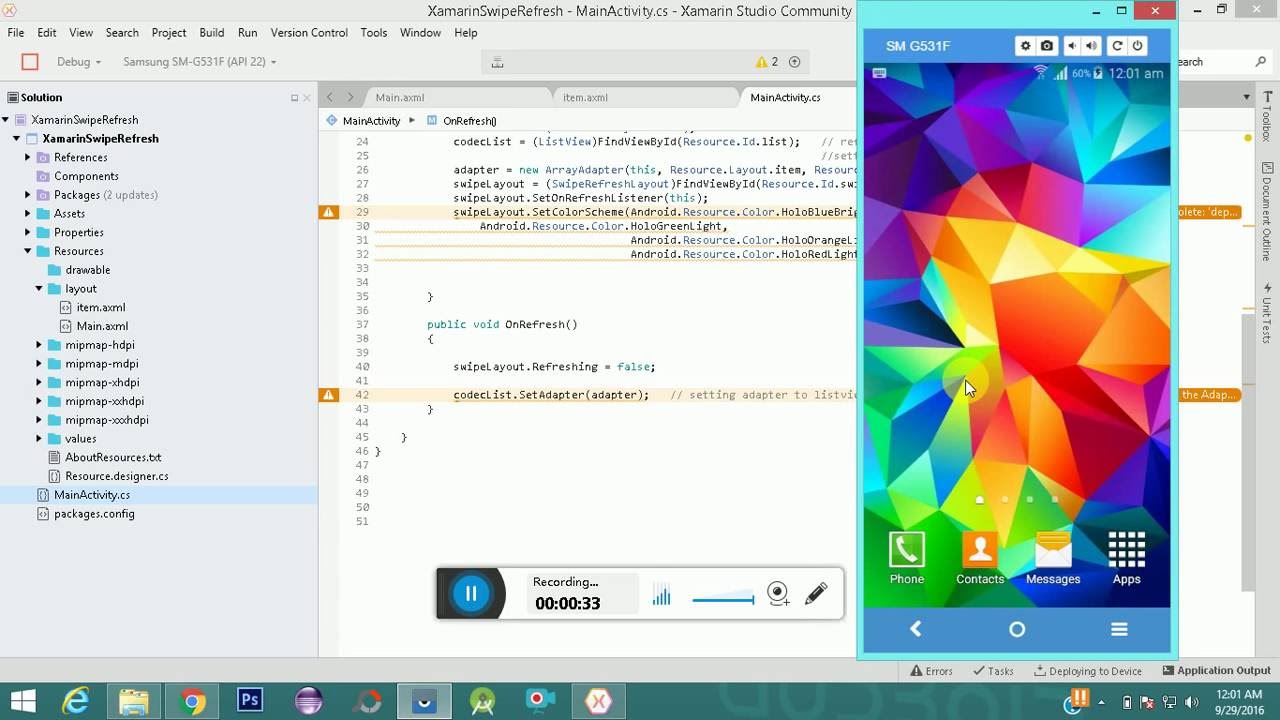Open the recorder pencil annotation tool

[x=816, y=594]
